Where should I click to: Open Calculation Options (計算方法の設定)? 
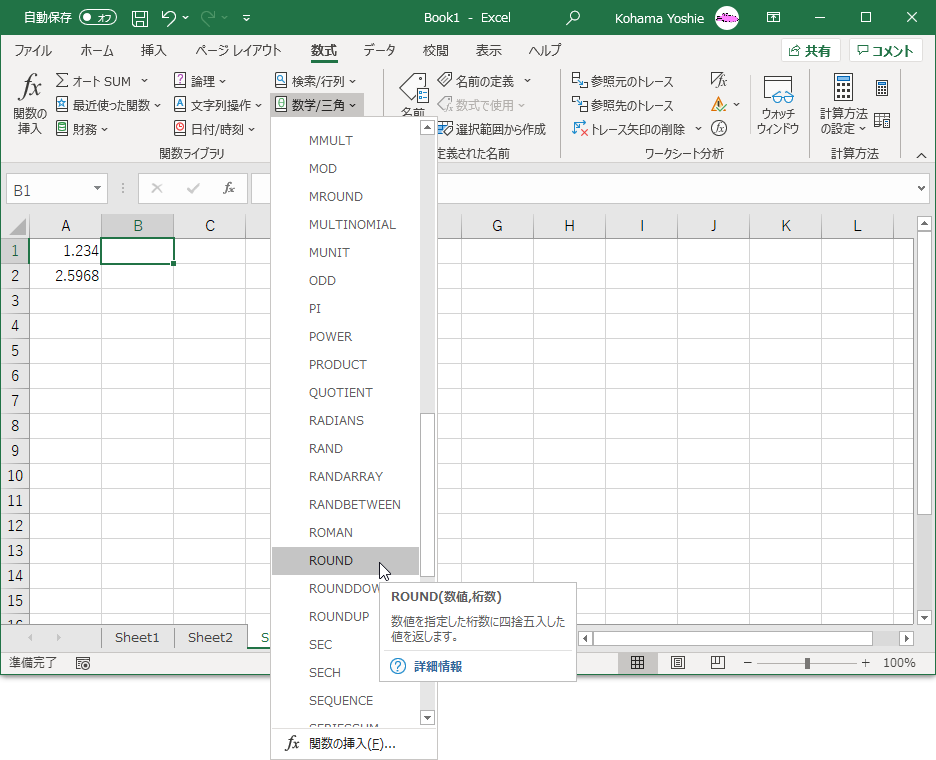point(843,105)
